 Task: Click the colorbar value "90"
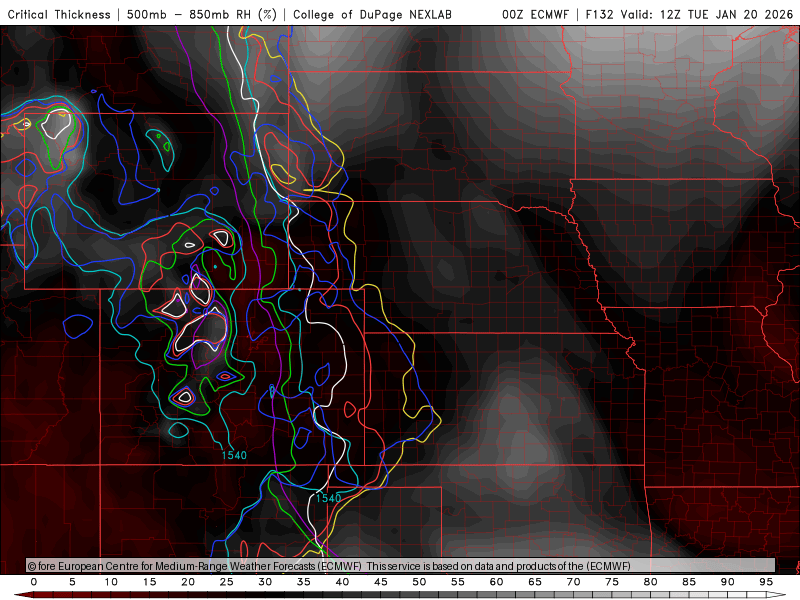(728, 582)
